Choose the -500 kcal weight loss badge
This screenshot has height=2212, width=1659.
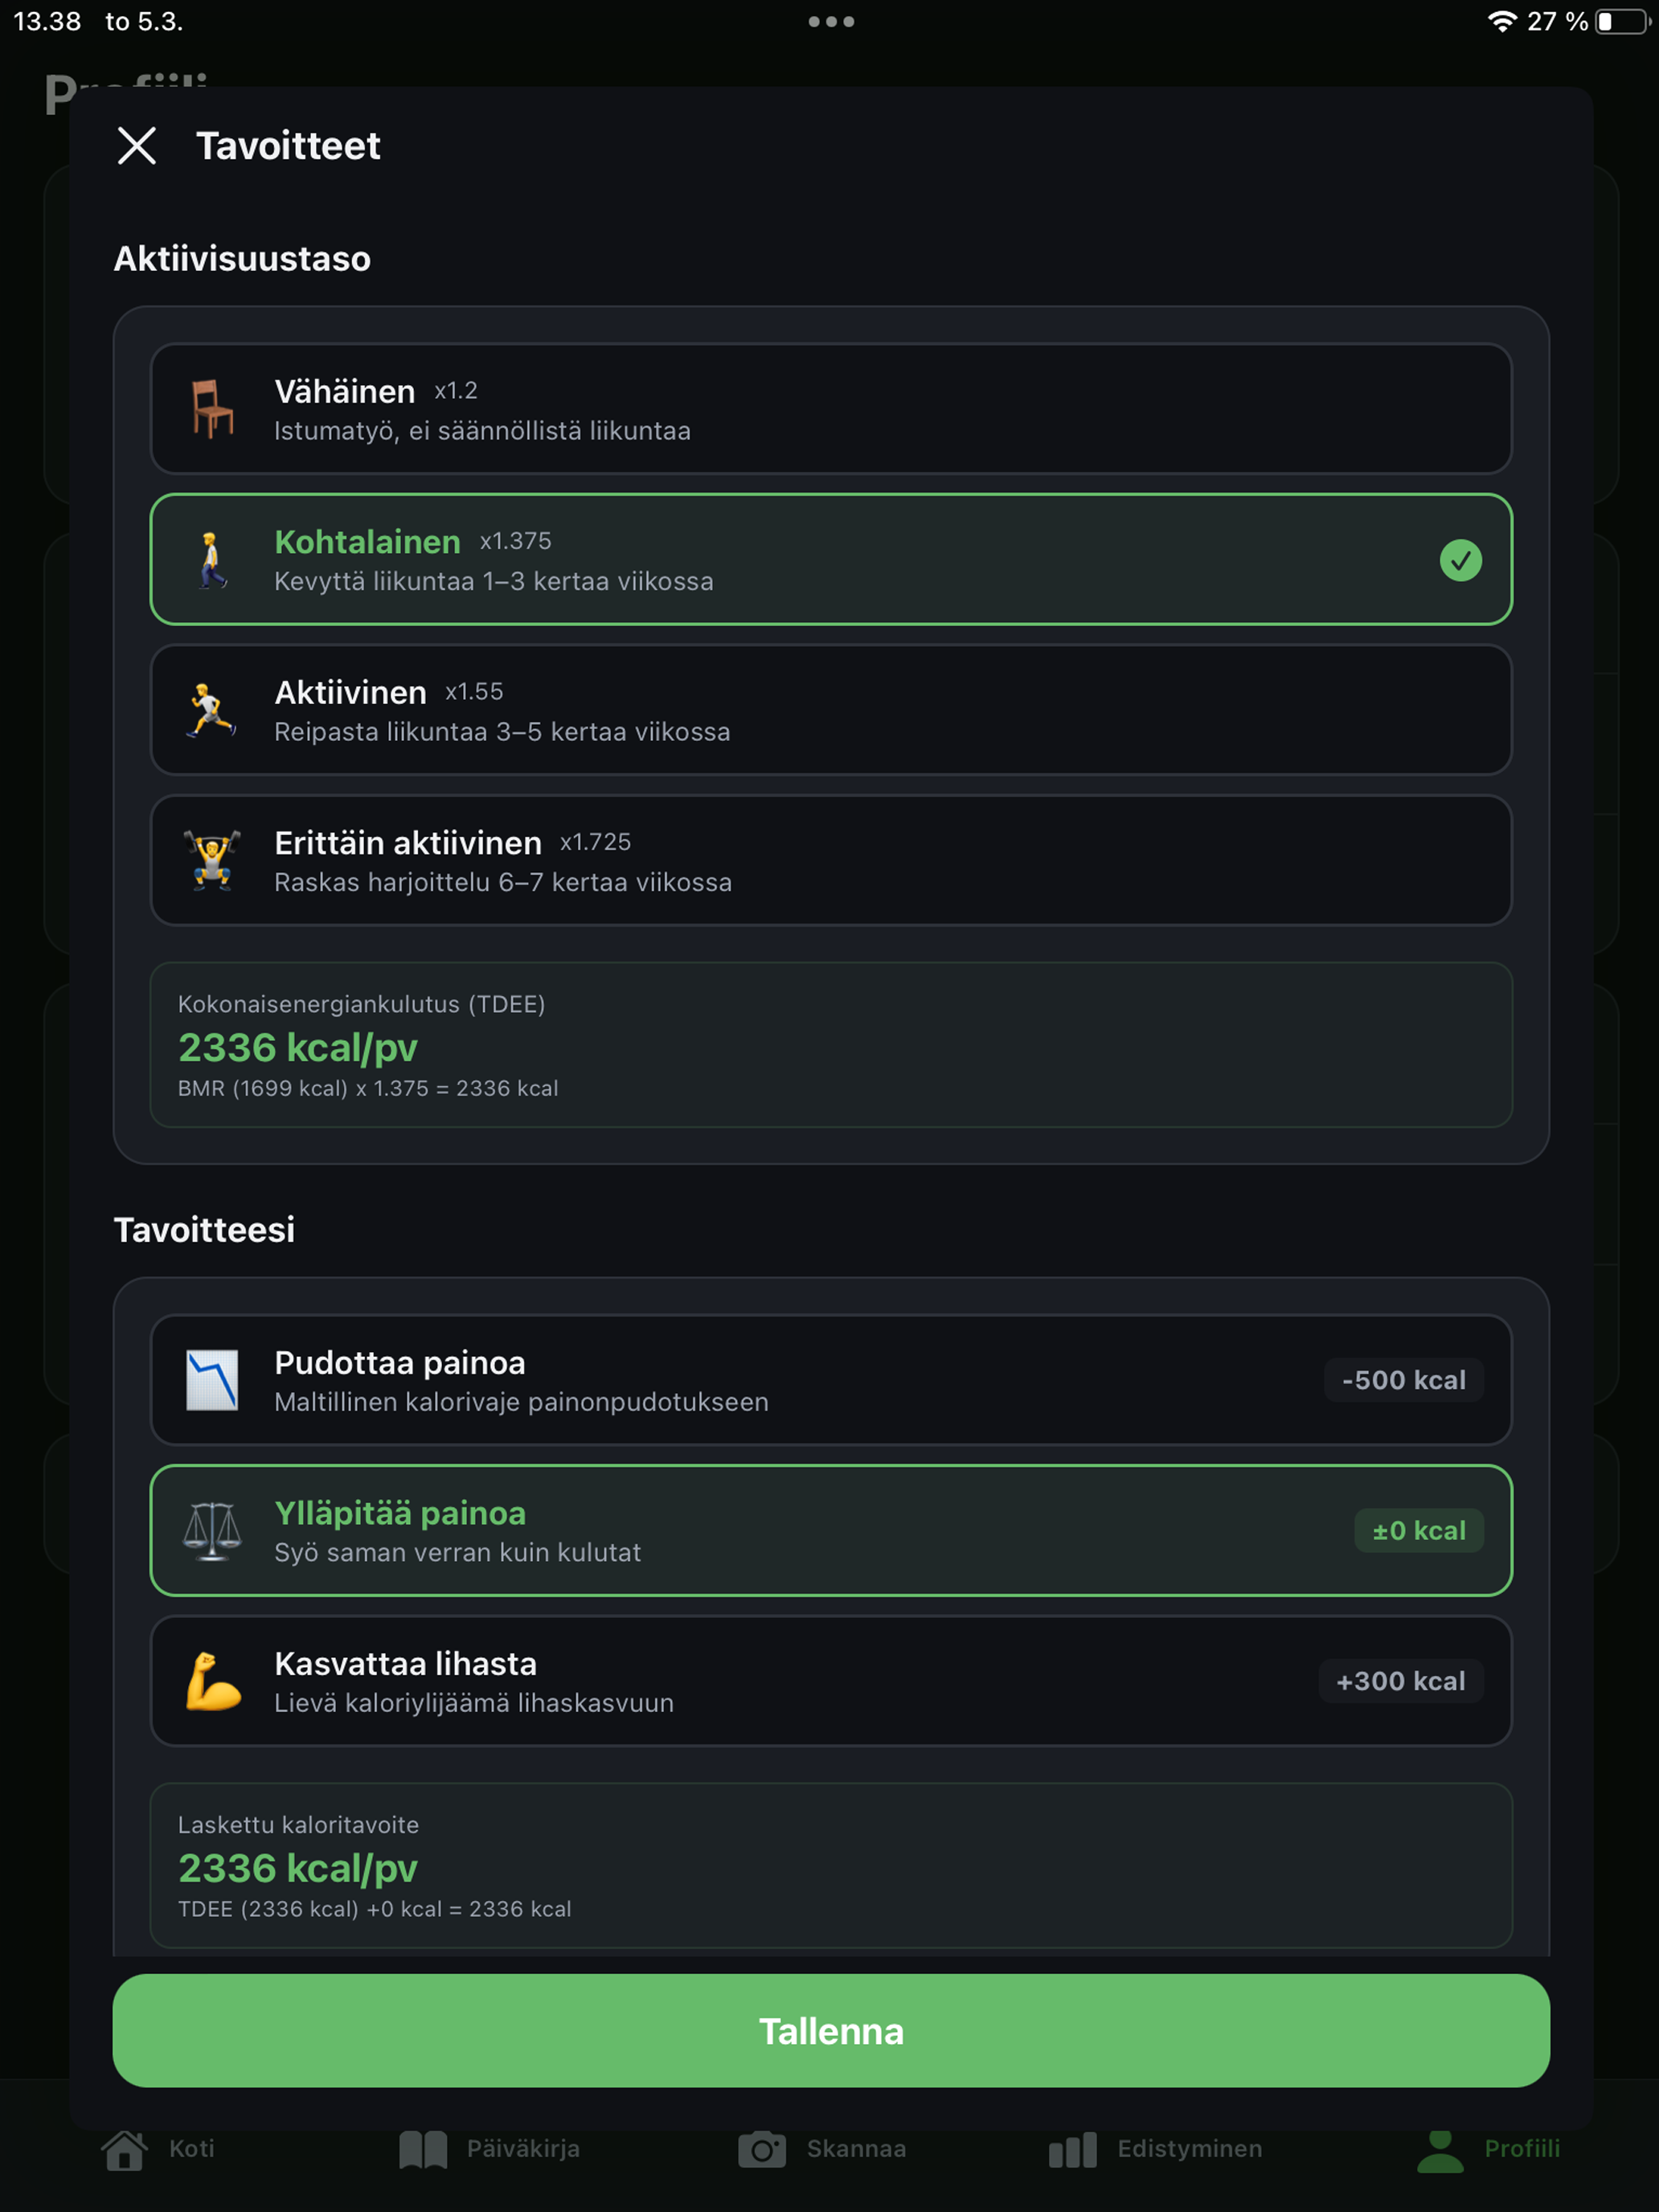[x=1403, y=1380]
